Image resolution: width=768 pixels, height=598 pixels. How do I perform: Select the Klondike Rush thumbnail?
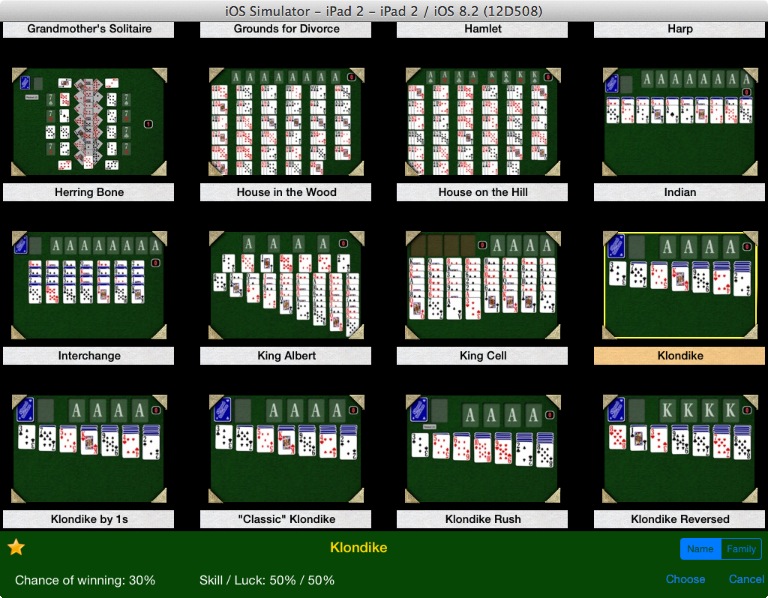tap(483, 449)
